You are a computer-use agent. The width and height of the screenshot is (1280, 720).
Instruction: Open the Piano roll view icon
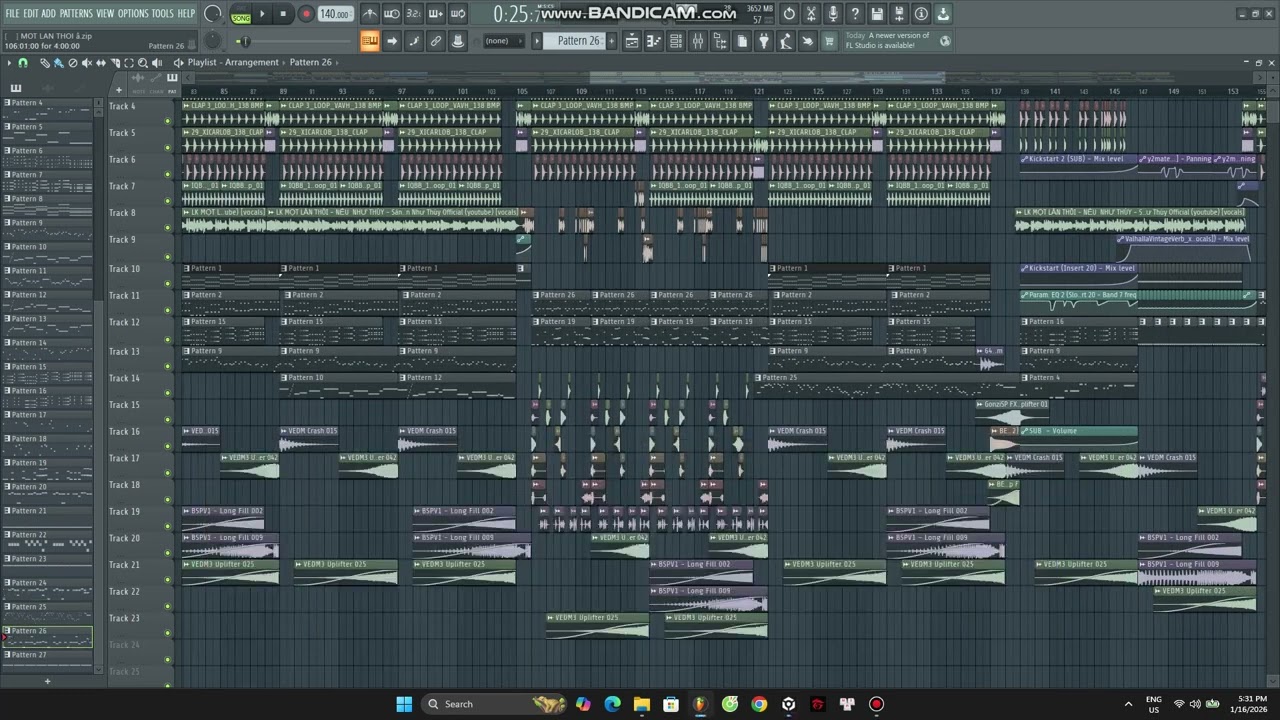653,41
